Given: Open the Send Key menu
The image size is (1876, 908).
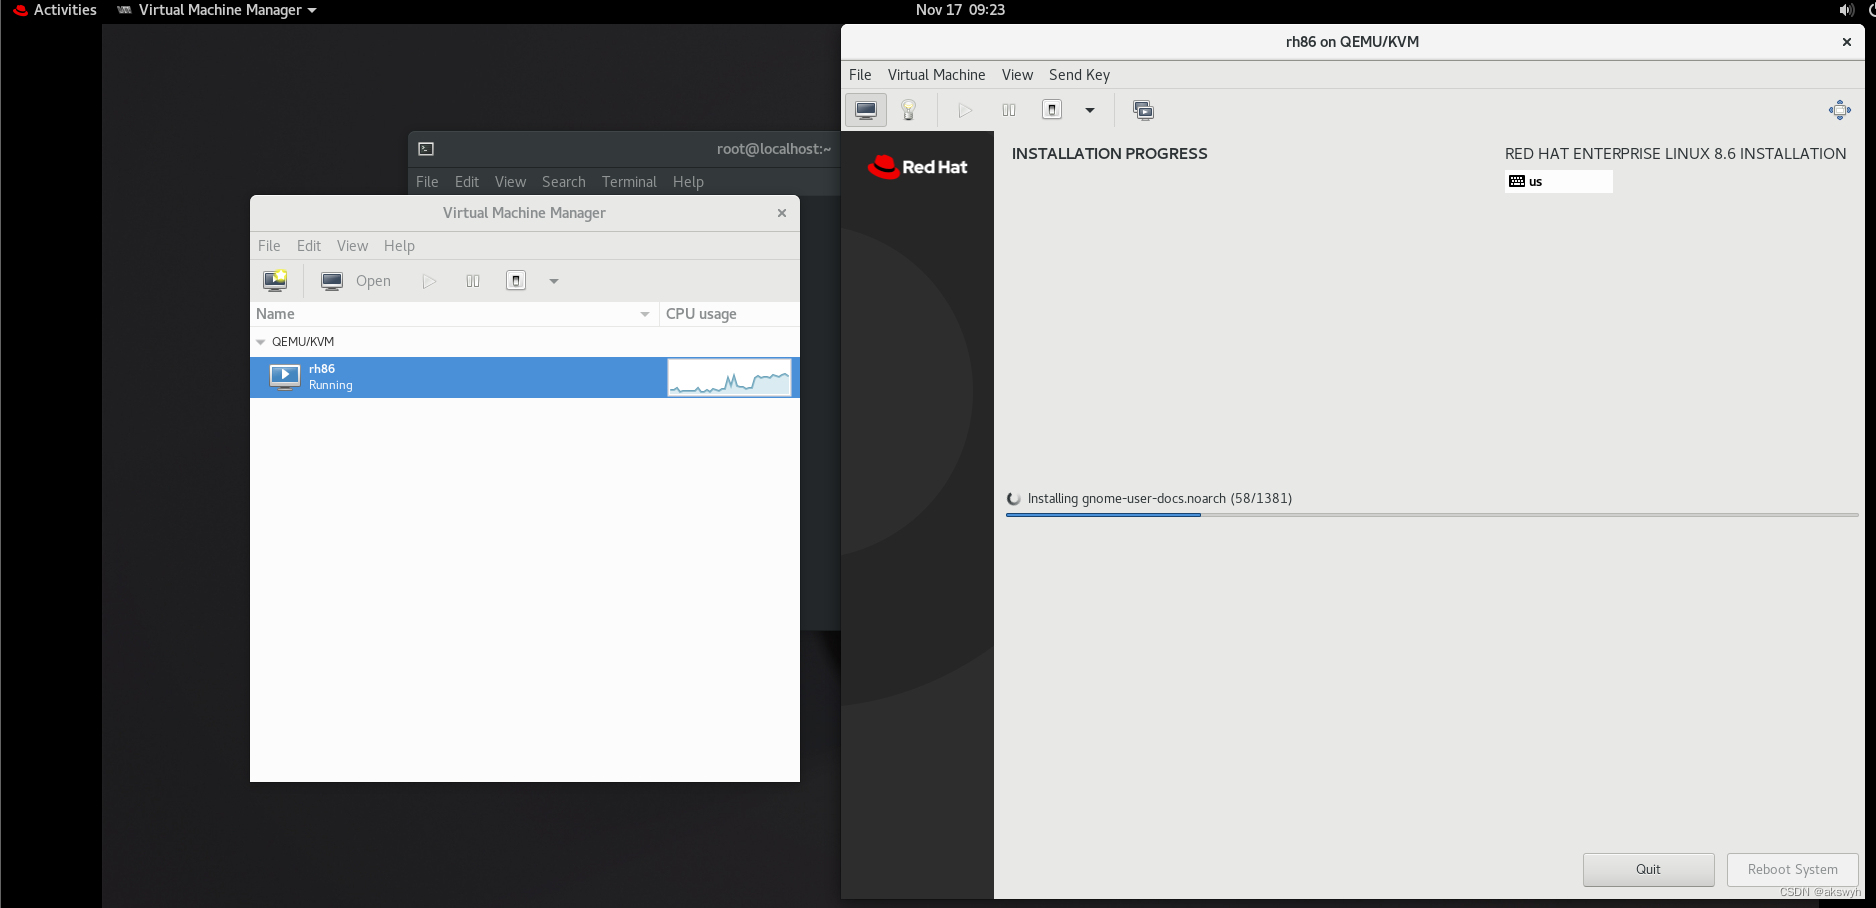Looking at the screenshot, I should point(1079,75).
